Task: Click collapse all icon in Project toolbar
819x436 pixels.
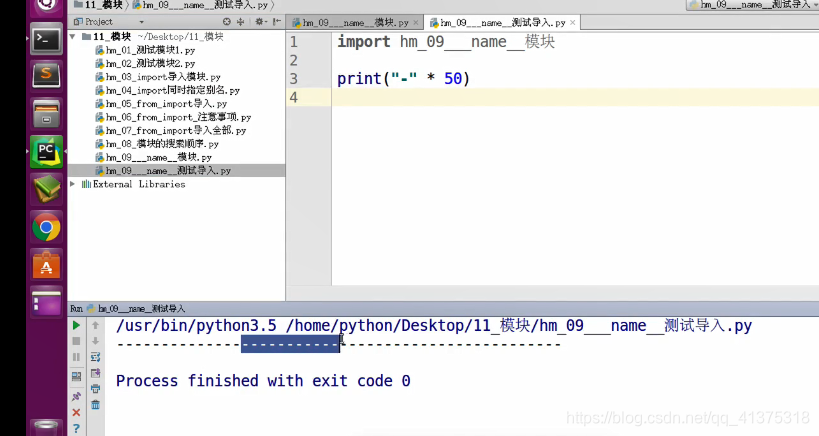Action: 241,22
